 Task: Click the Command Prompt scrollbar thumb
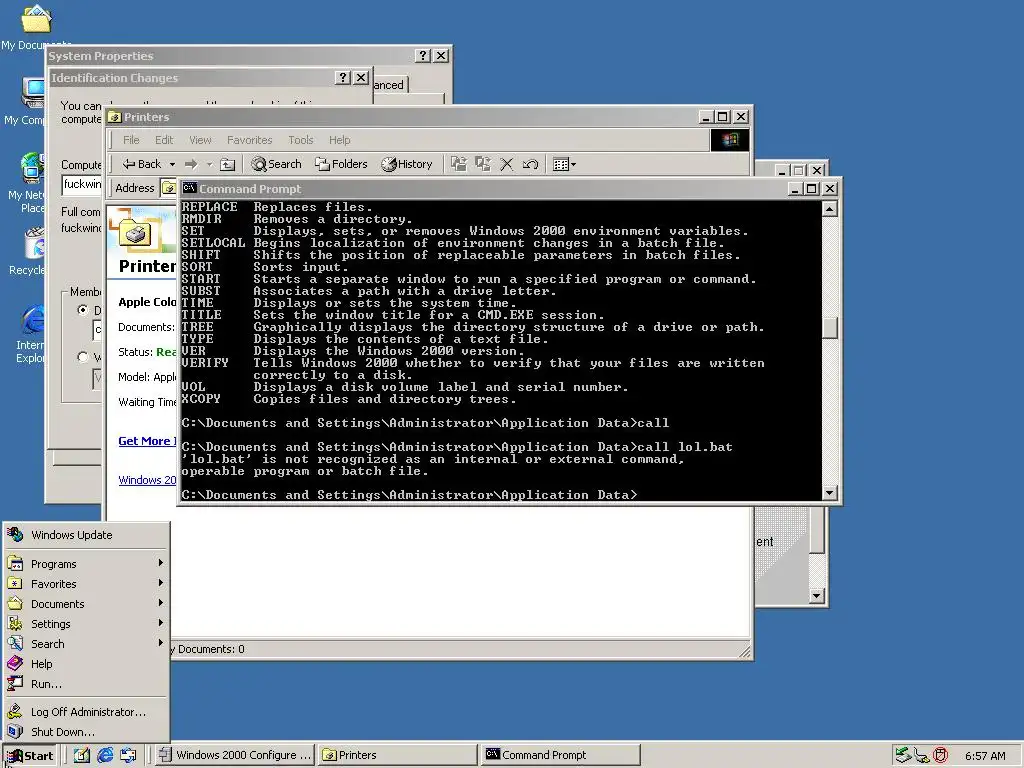click(x=829, y=328)
